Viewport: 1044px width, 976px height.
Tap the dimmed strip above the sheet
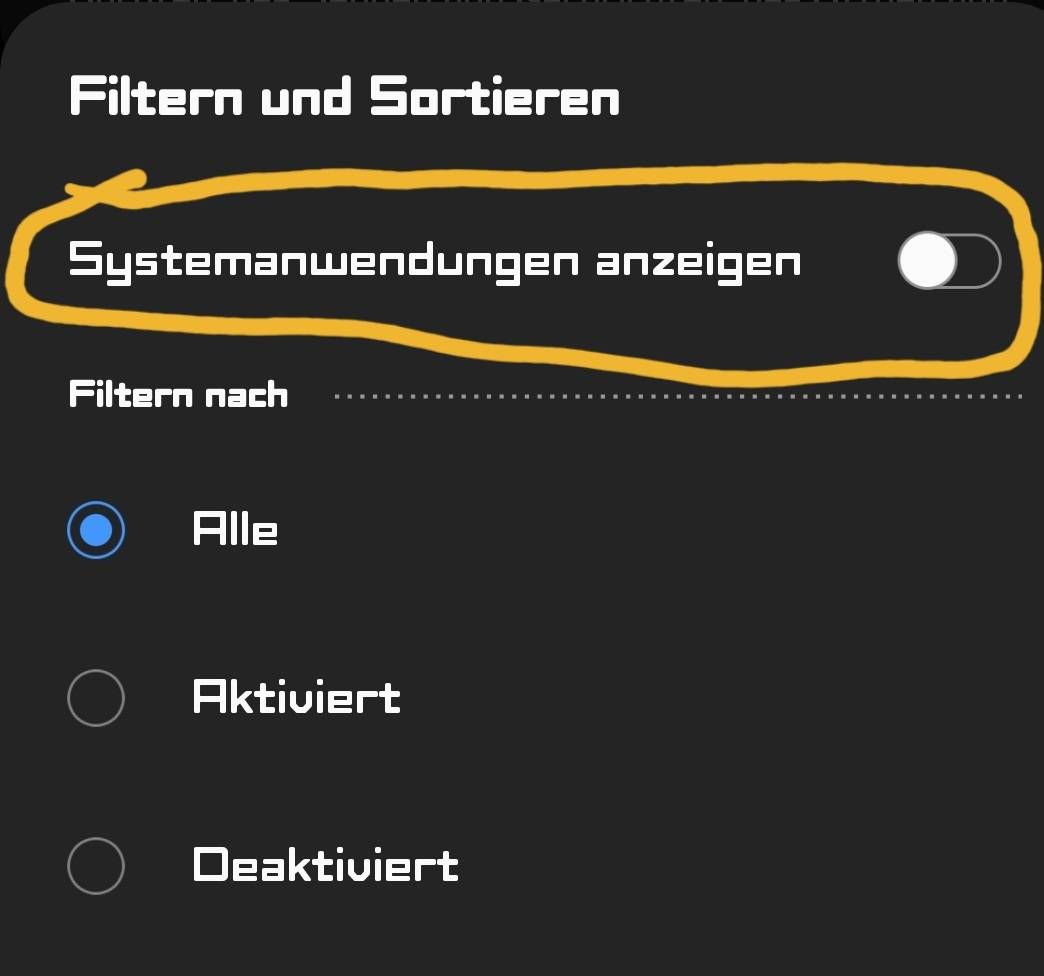pyautogui.click(x=522, y=6)
